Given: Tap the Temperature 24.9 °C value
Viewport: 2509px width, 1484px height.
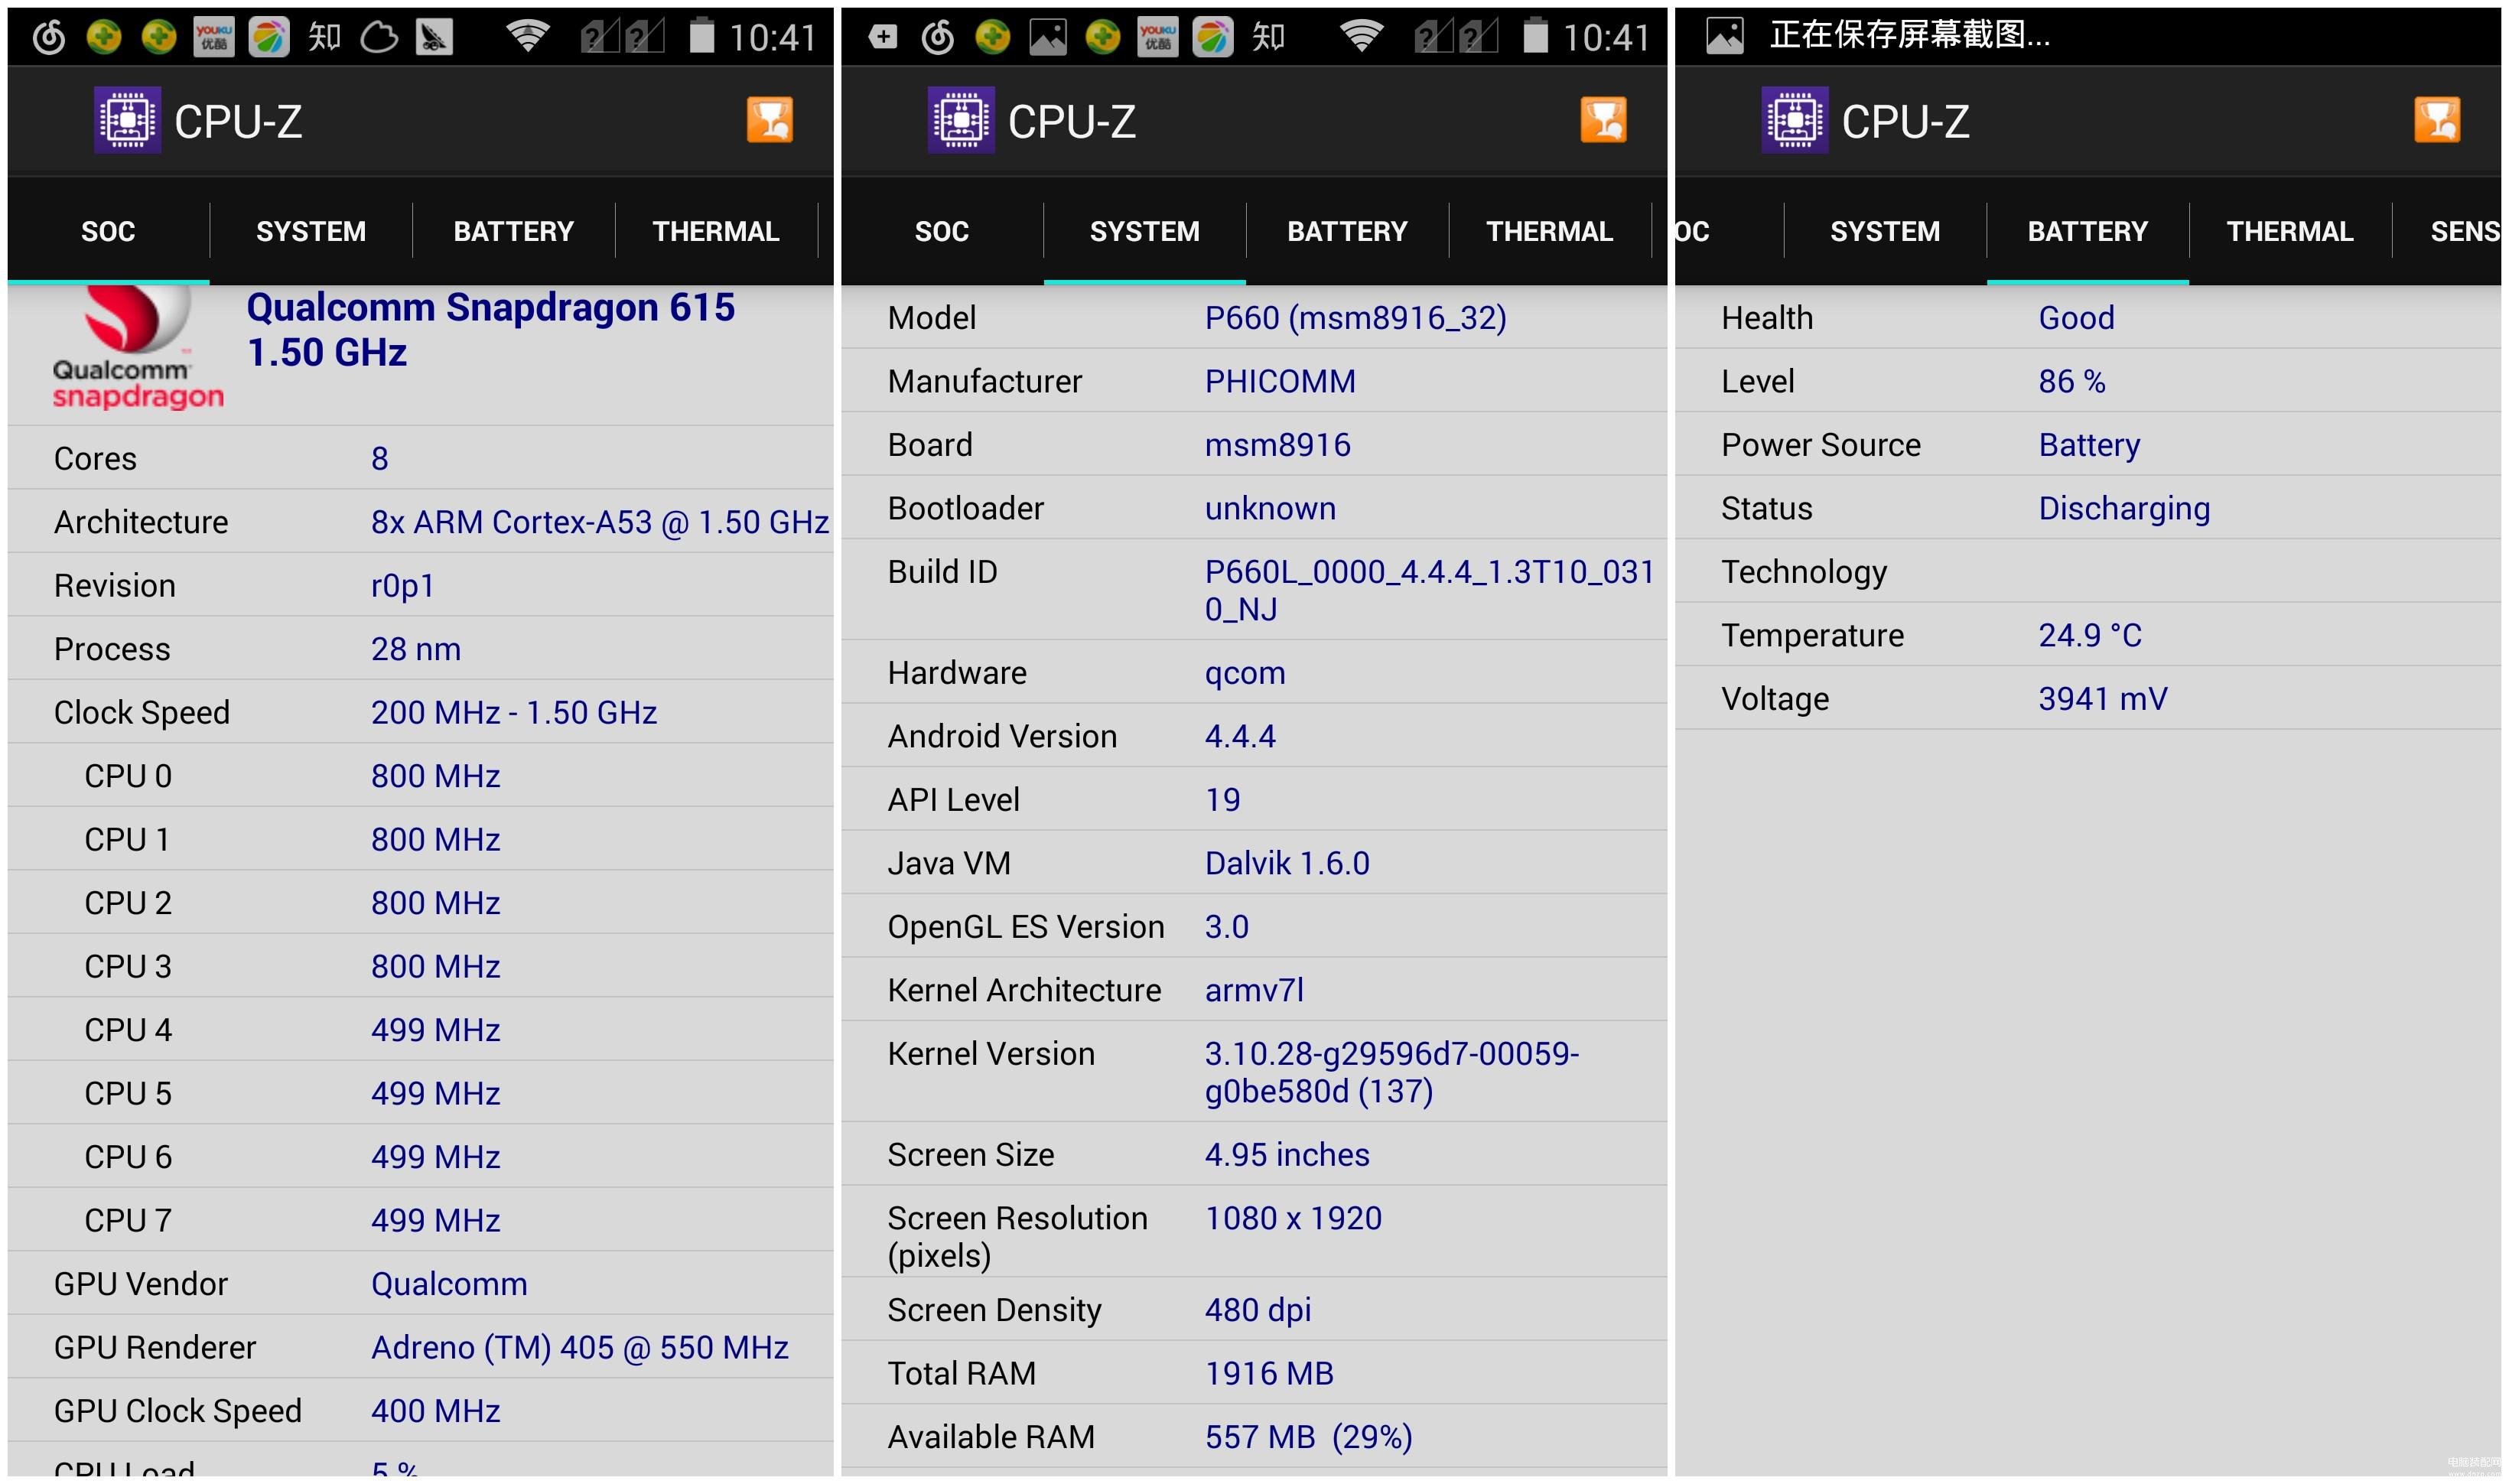Looking at the screenshot, I should [x=2090, y=634].
